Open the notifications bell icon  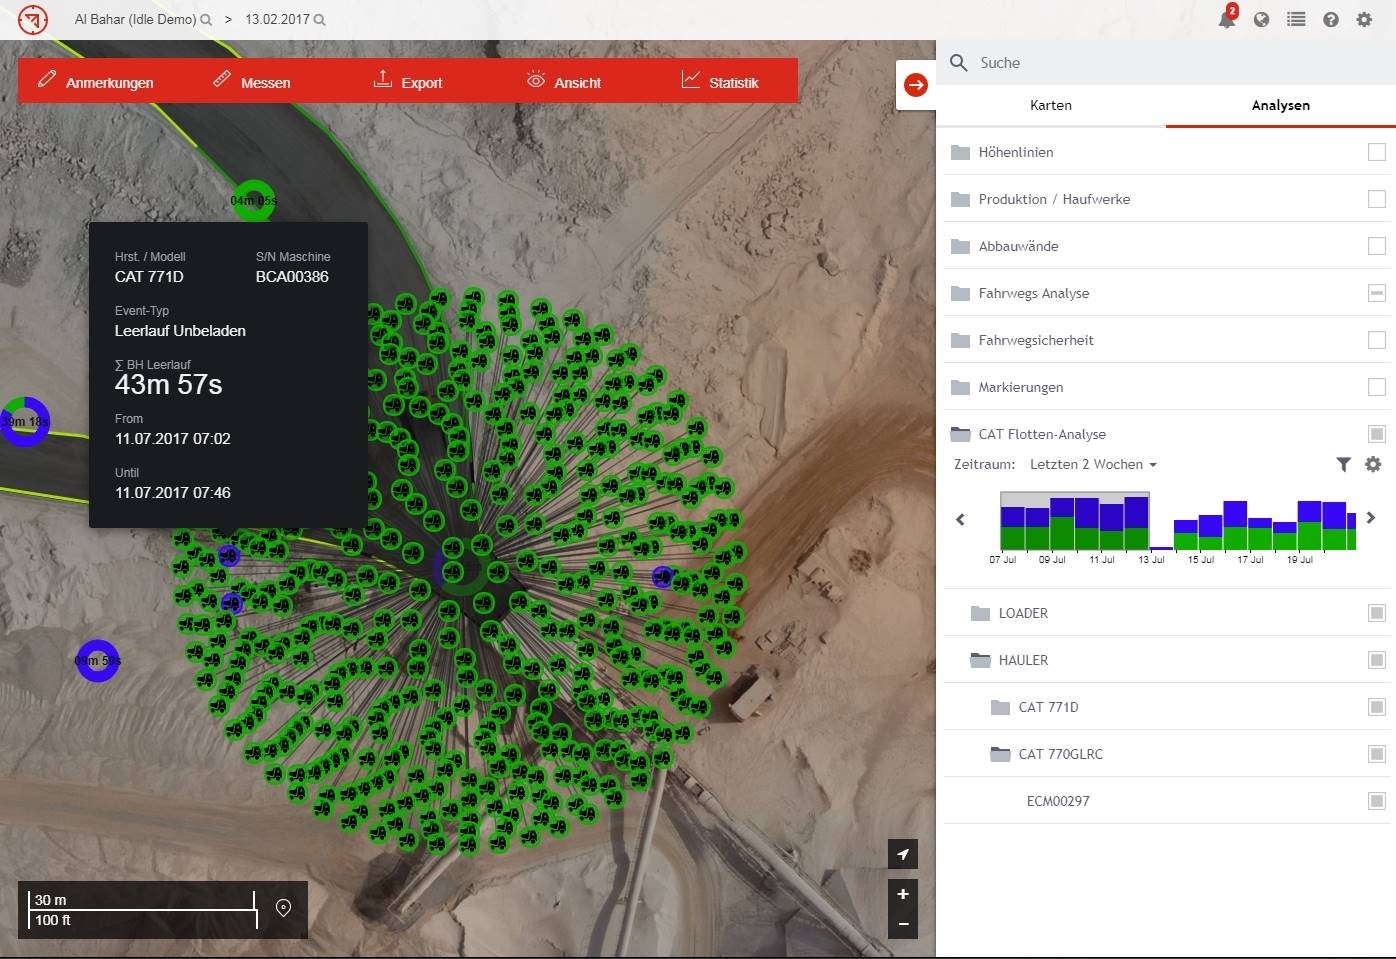pos(1226,20)
